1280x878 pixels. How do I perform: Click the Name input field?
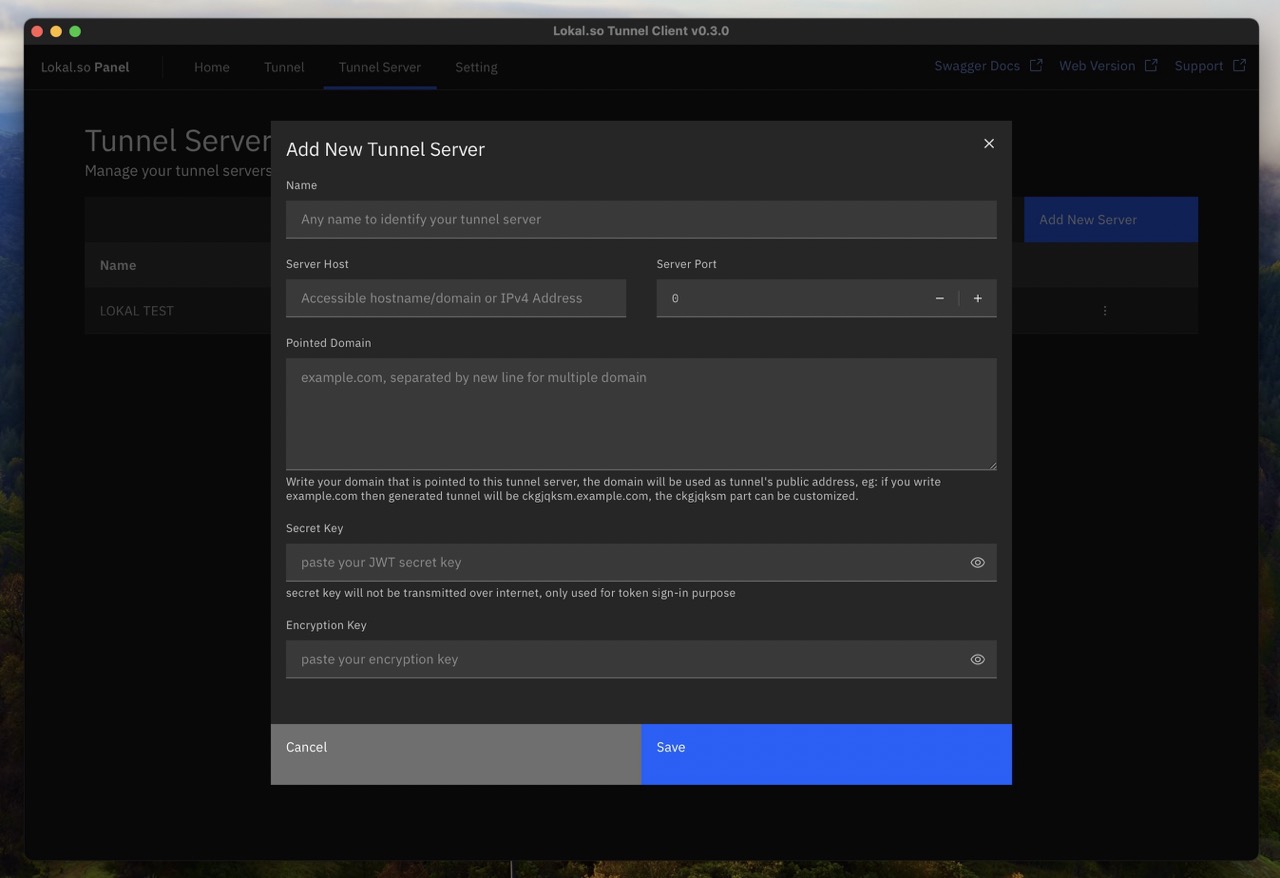click(x=640, y=219)
